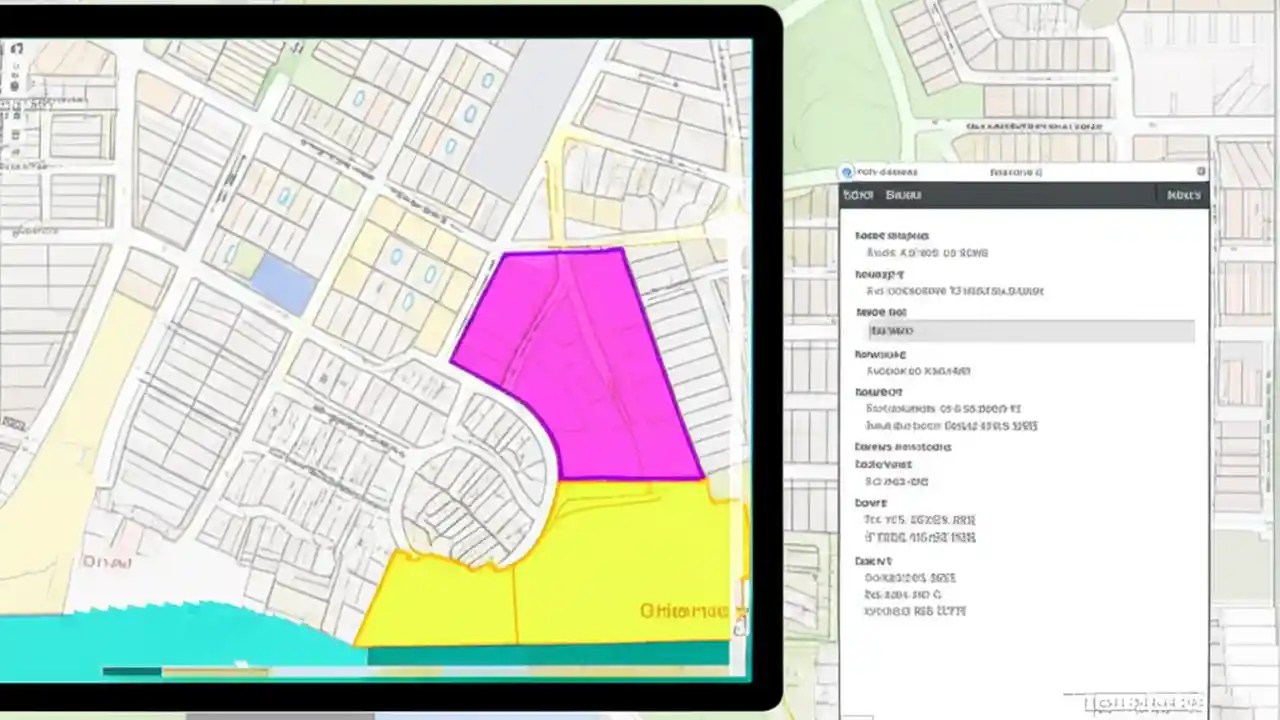Viewport: 1280px width, 720px height.
Task: Switch to the Edit tab in the panel header
Action: pos(857,195)
